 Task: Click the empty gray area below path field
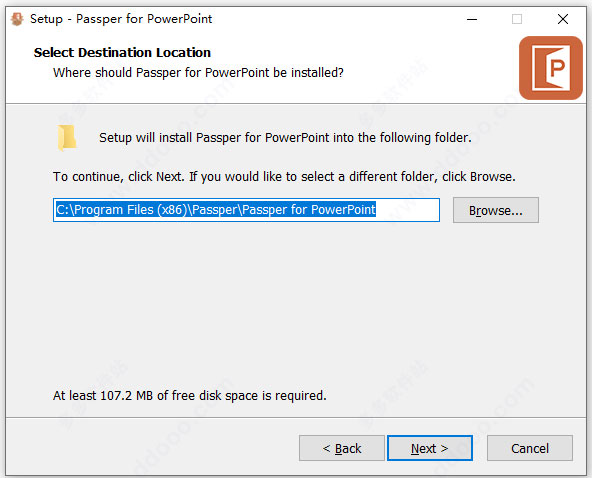294,302
